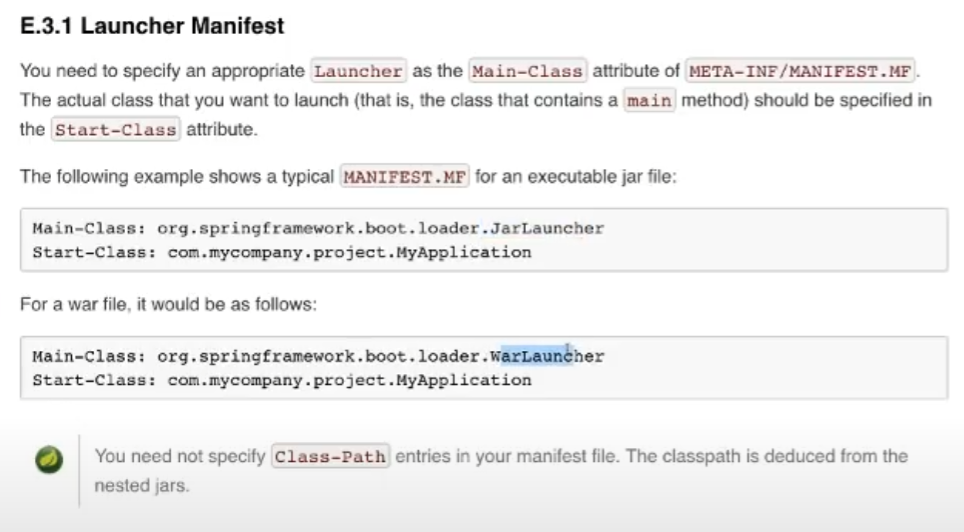Click Start-Class line in war code block
This screenshot has width=964, height=532.
pos(282,381)
